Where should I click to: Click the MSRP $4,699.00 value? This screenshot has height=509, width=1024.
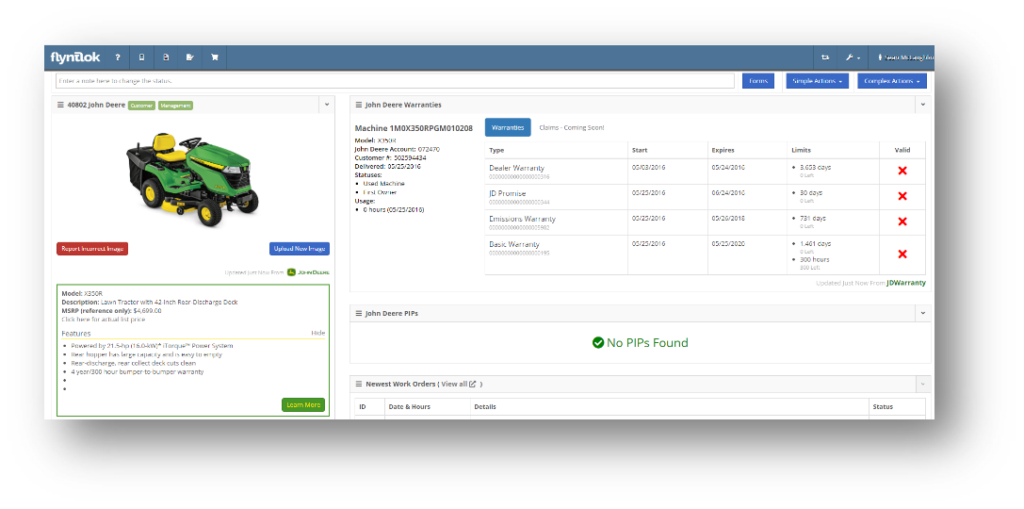147,311
